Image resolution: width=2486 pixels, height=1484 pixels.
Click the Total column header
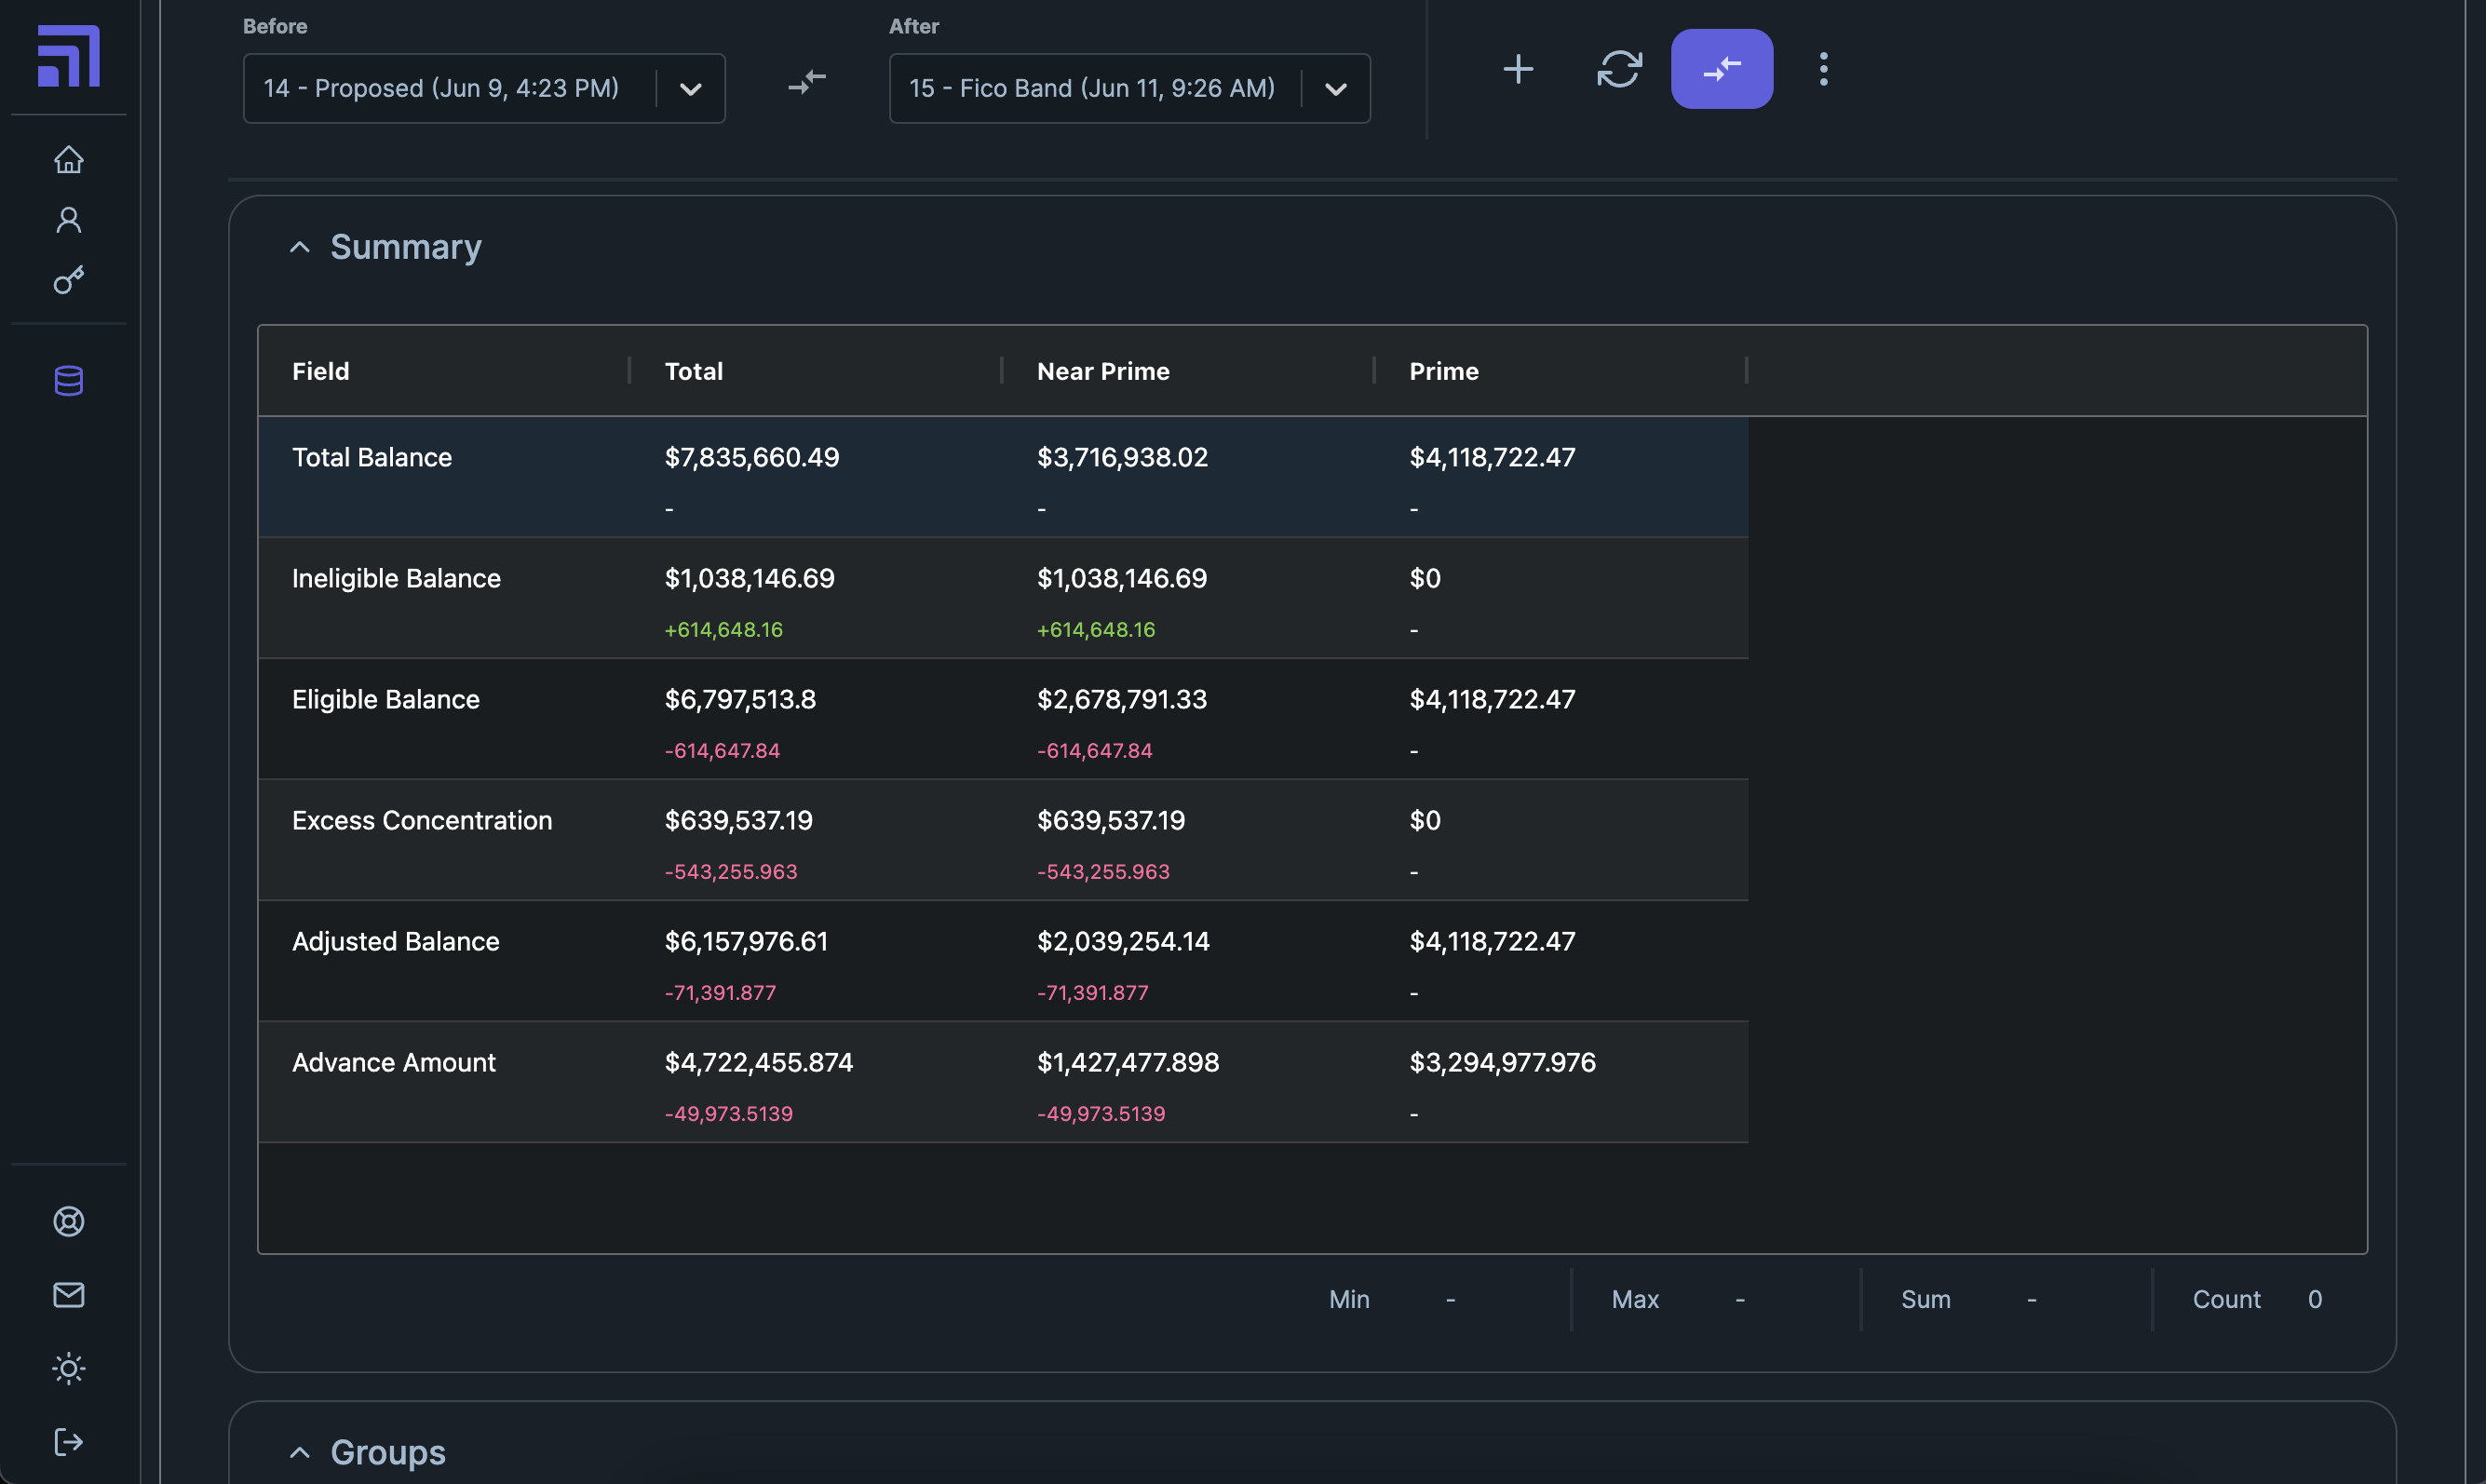pos(693,371)
